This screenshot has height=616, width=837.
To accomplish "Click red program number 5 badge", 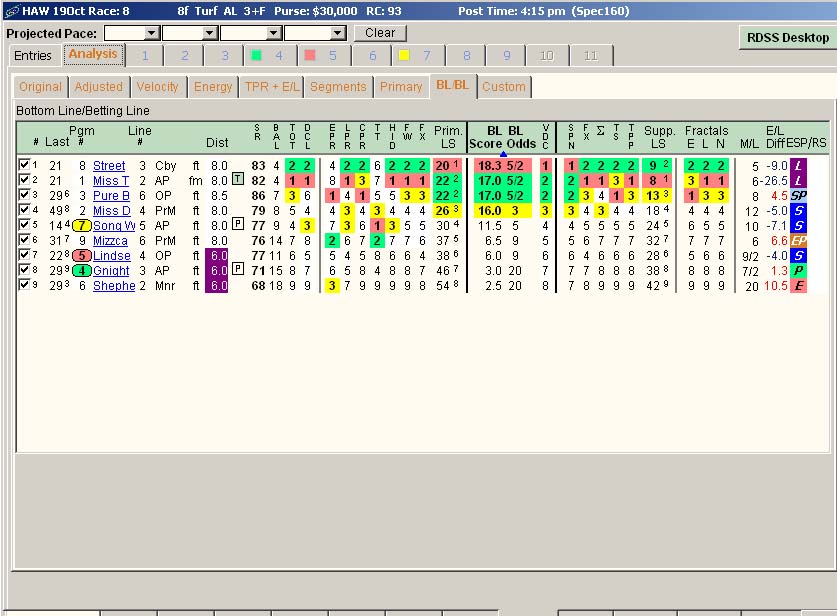I will tap(82, 256).
